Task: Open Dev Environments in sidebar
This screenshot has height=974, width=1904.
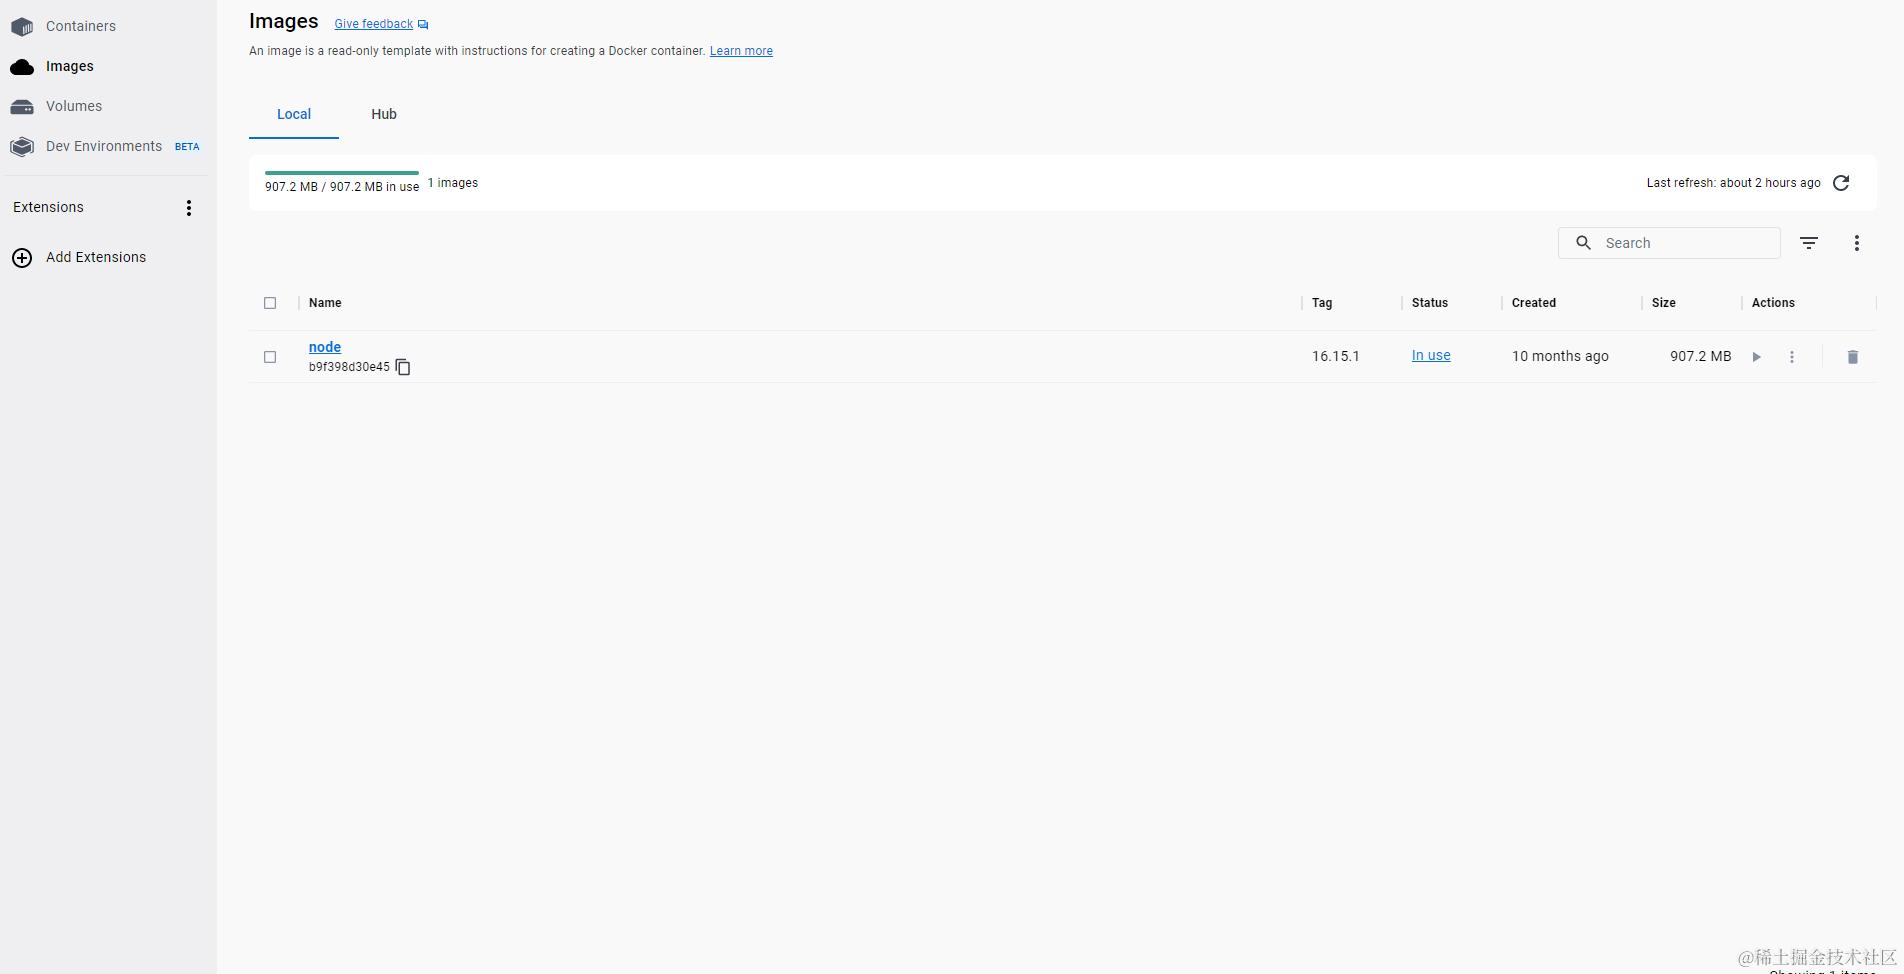Action: pyautogui.click(x=104, y=146)
